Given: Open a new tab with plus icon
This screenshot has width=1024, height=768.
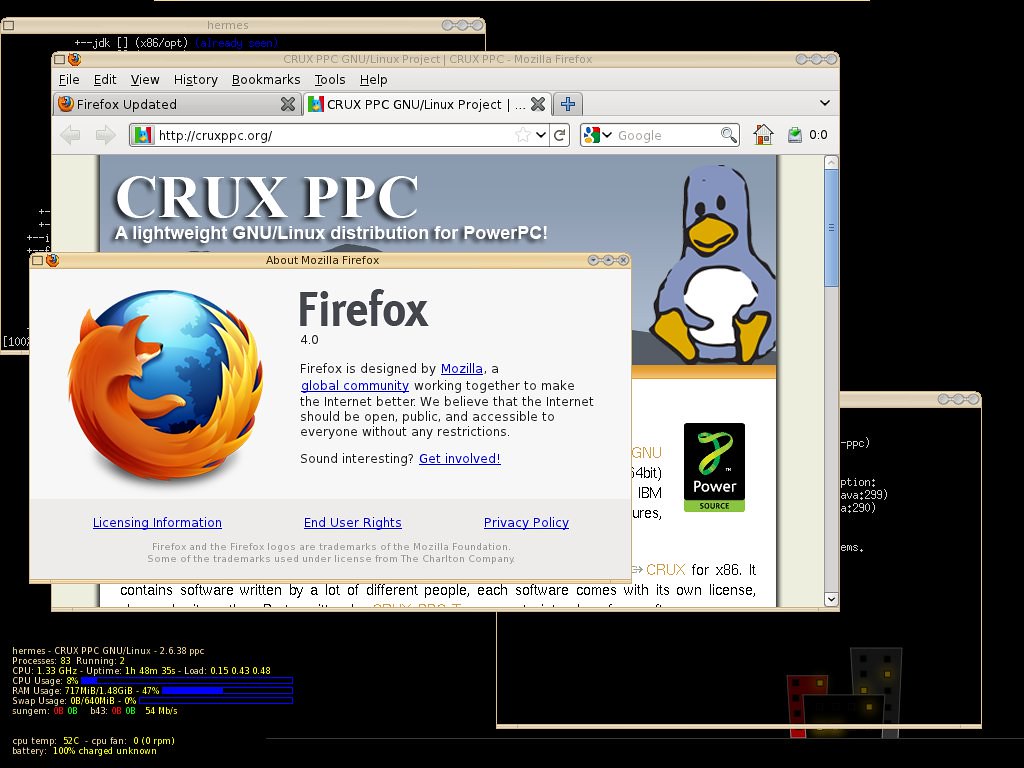Looking at the screenshot, I should 568,104.
